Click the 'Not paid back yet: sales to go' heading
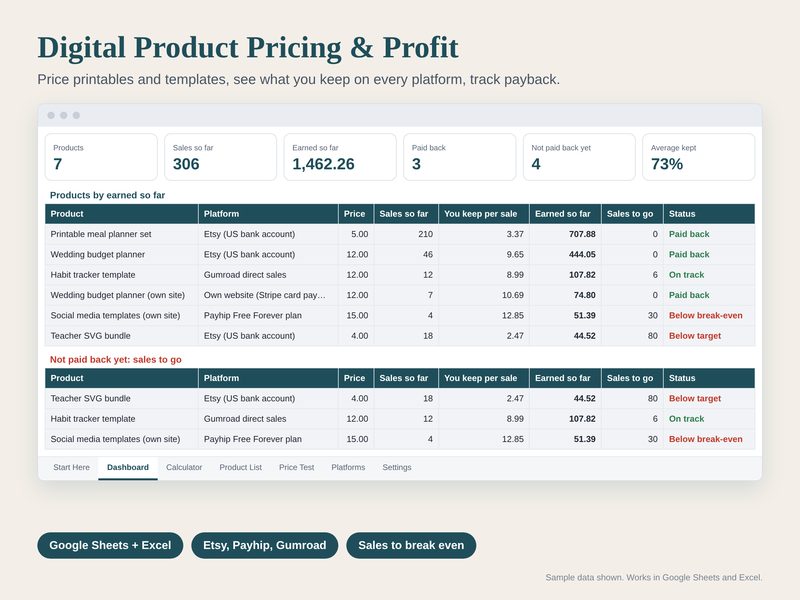 [x=116, y=360]
